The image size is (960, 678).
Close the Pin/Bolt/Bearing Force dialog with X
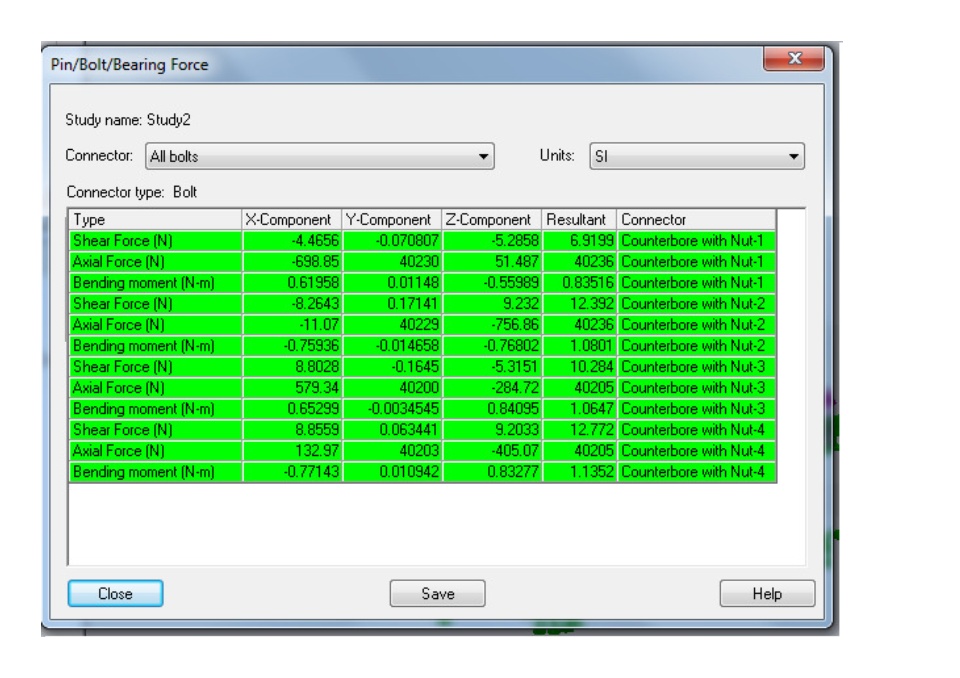[x=793, y=58]
